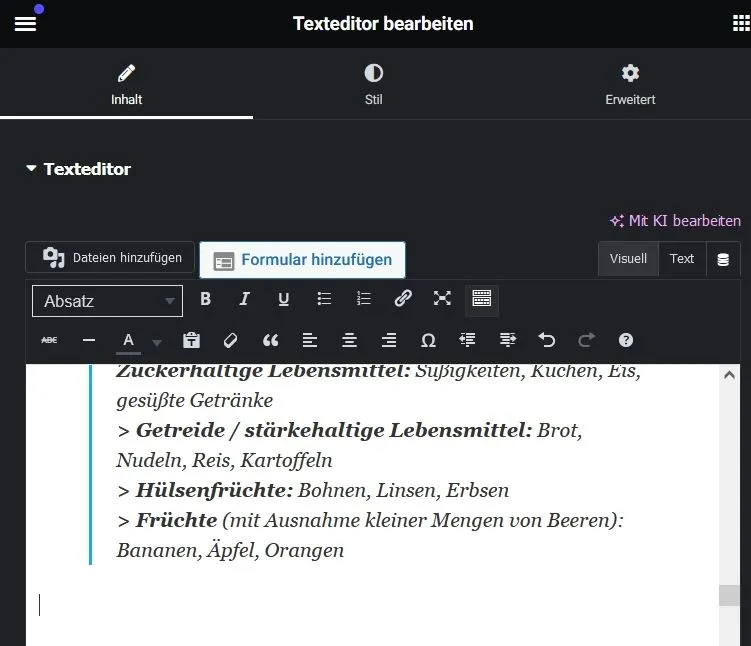Click the editor scrollbar up arrow

729,375
